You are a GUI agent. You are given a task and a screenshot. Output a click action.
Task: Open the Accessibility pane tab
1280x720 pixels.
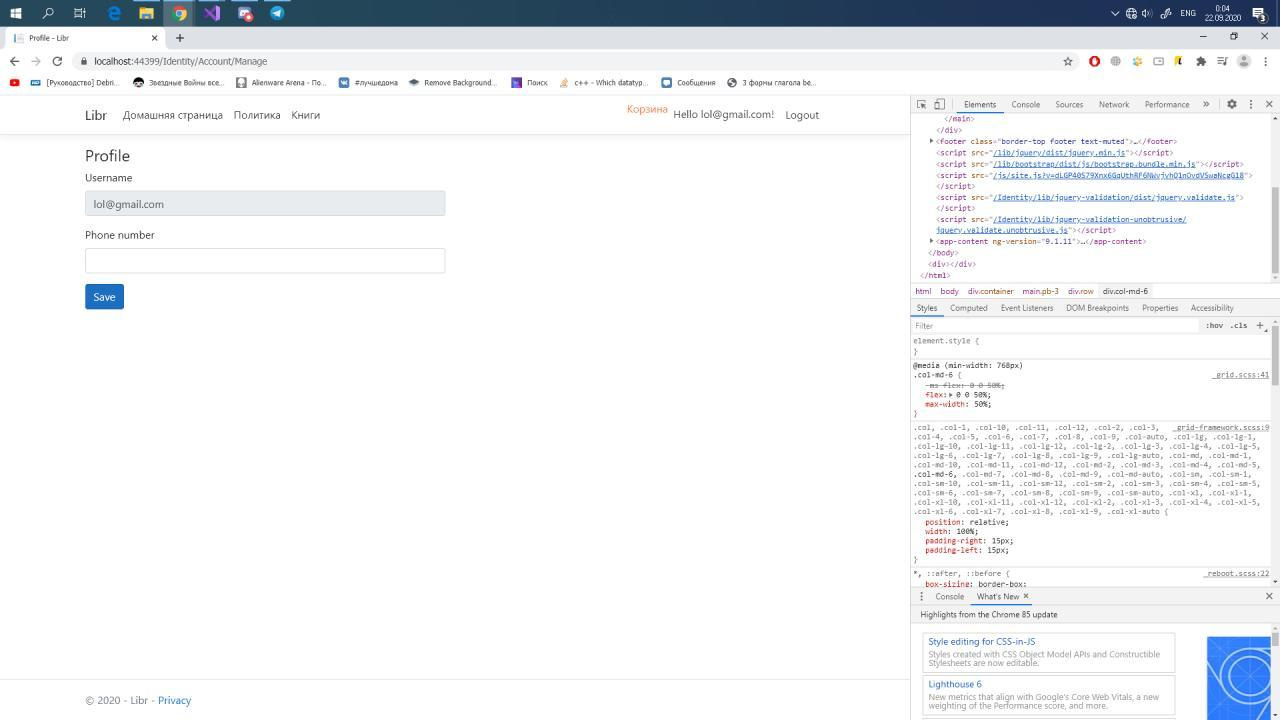[1212, 308]
